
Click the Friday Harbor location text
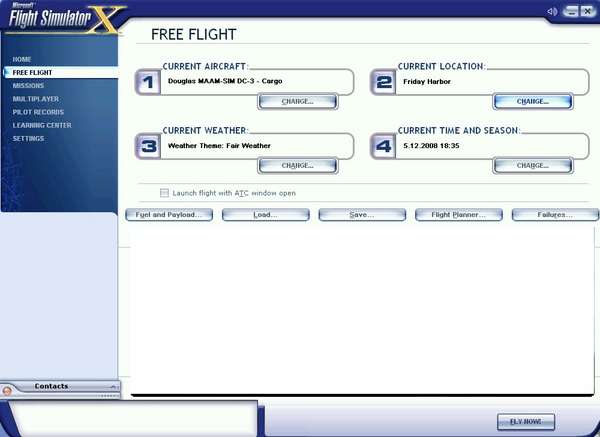(x=427, y=82)
